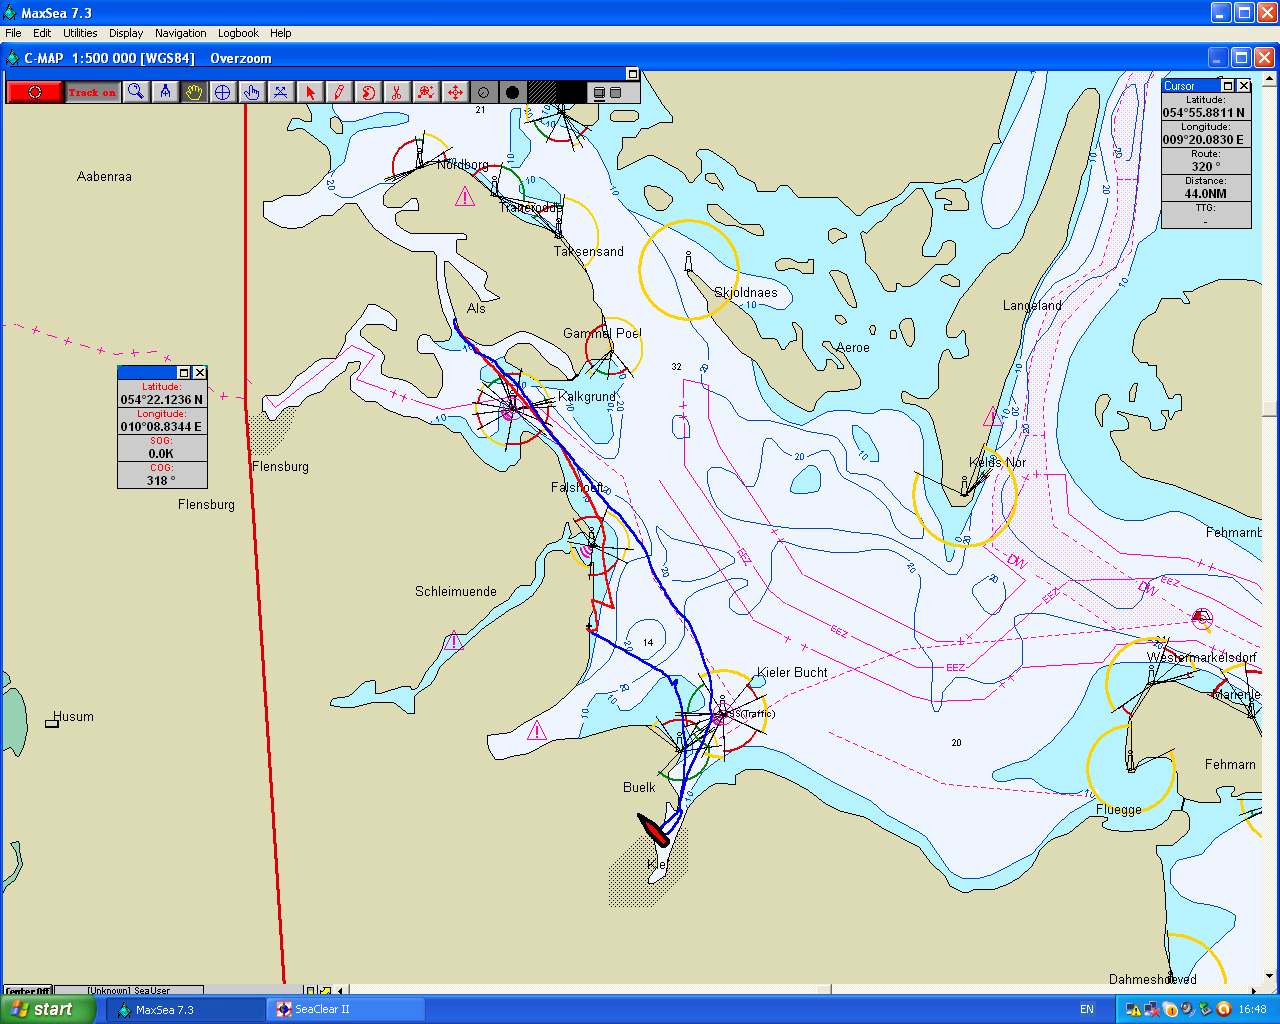Close the position Latitude/Longitude panel

[200, 373]
